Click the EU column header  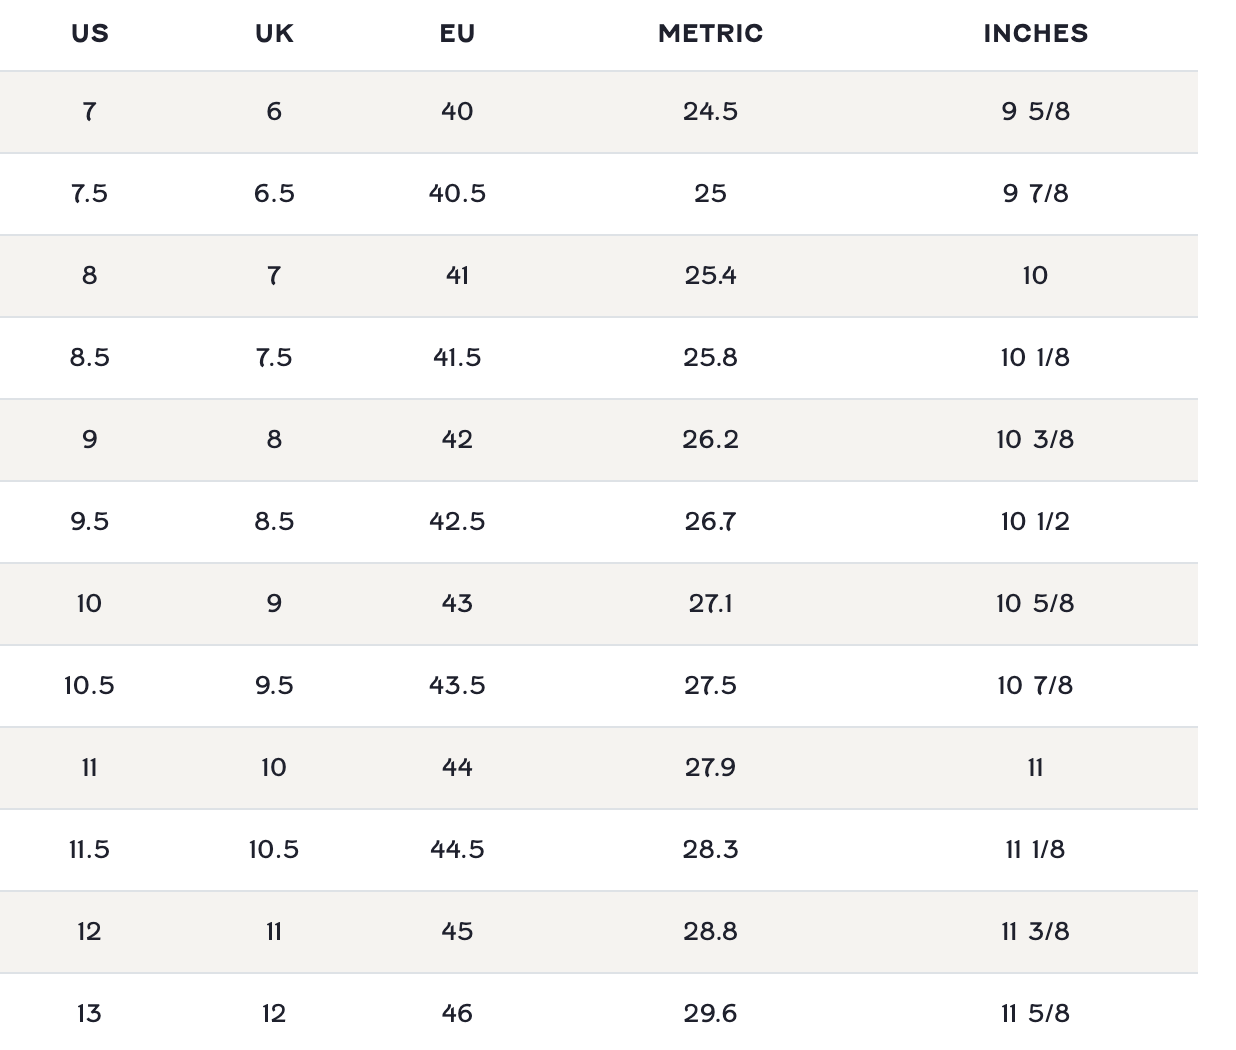pos(457,33)
